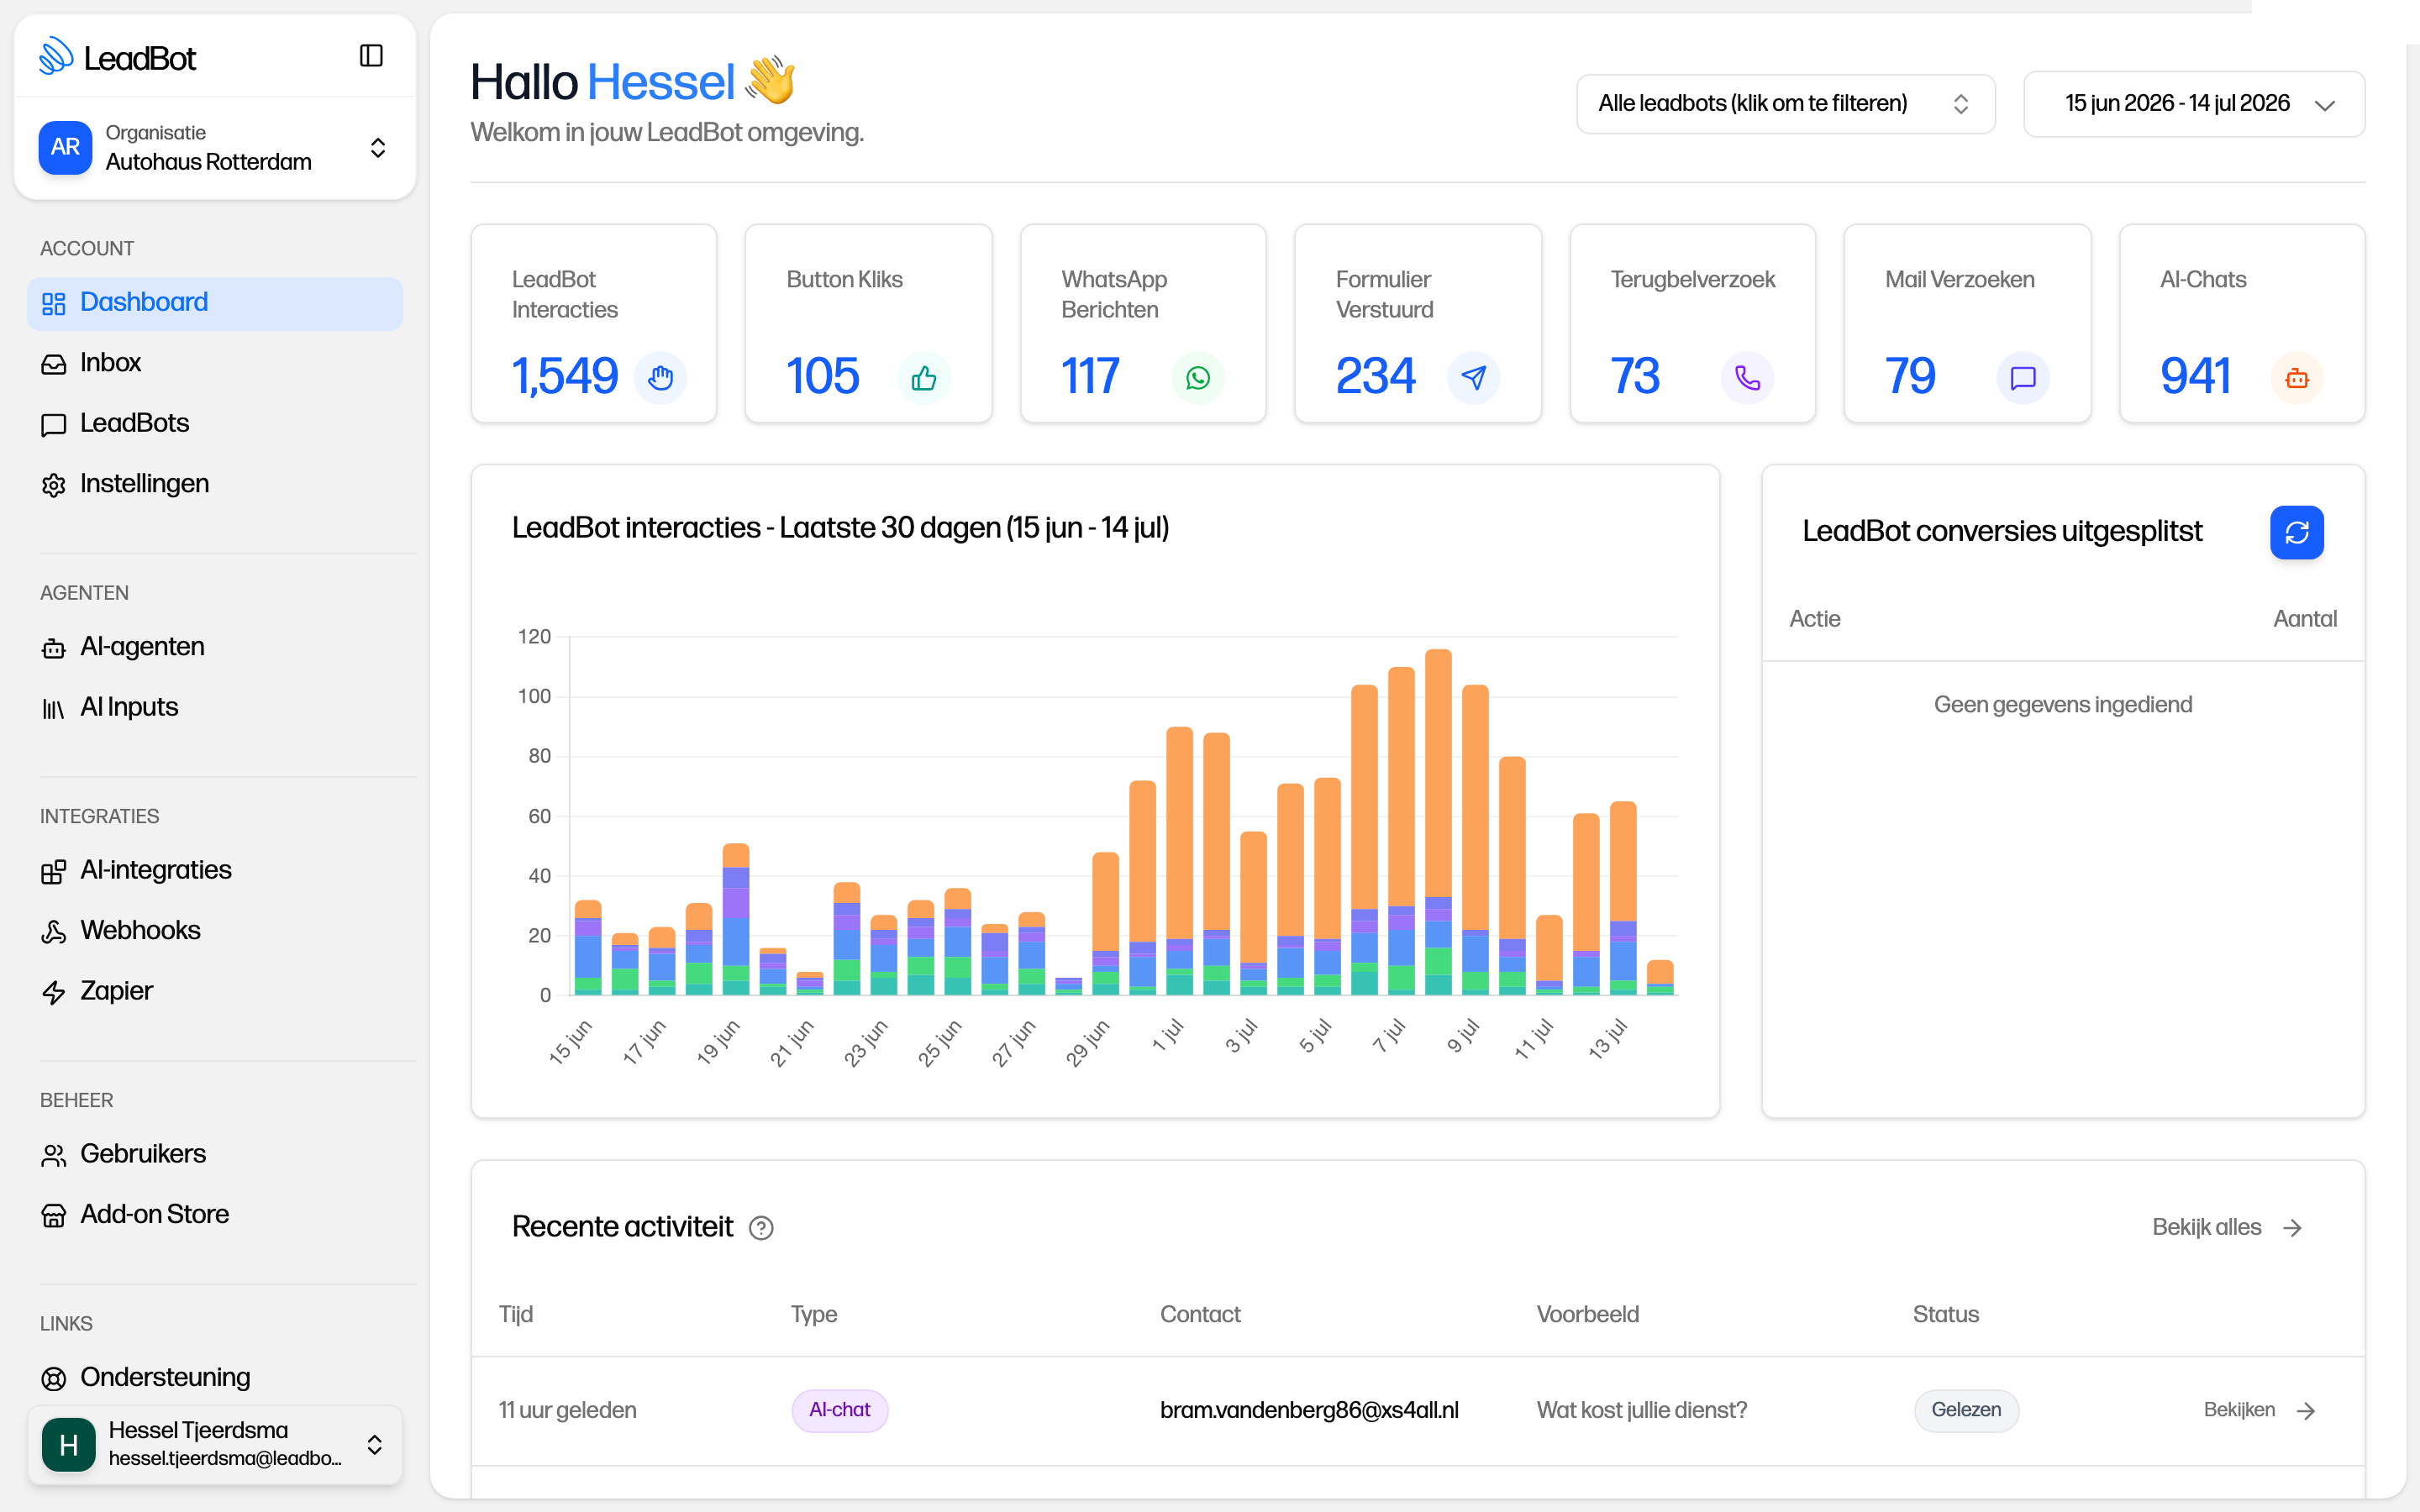Click the hand icon in LeadBot Interacties card

[x=660, y=378]
